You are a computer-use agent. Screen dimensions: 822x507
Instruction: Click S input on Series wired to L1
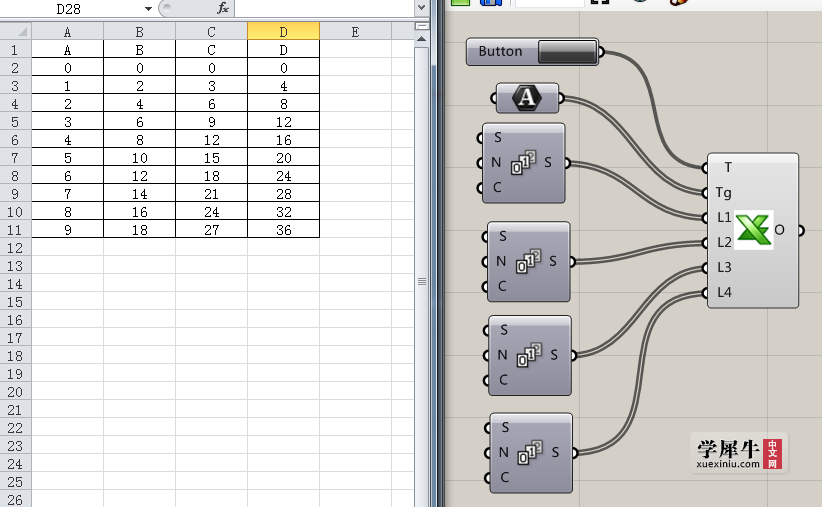pyautogui.click(x=497, y=137)
